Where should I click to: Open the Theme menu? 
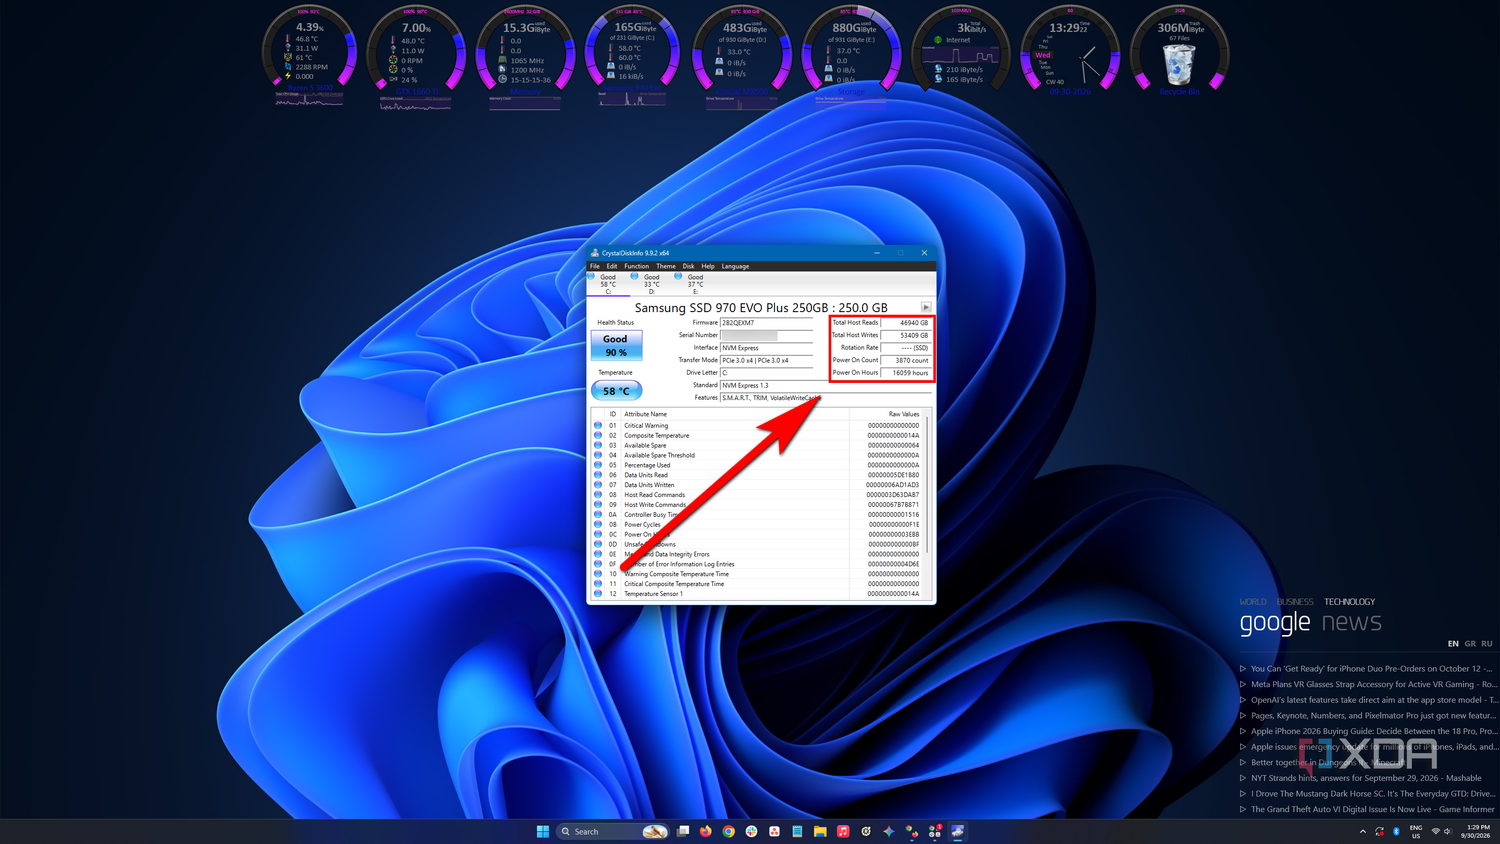666,266
